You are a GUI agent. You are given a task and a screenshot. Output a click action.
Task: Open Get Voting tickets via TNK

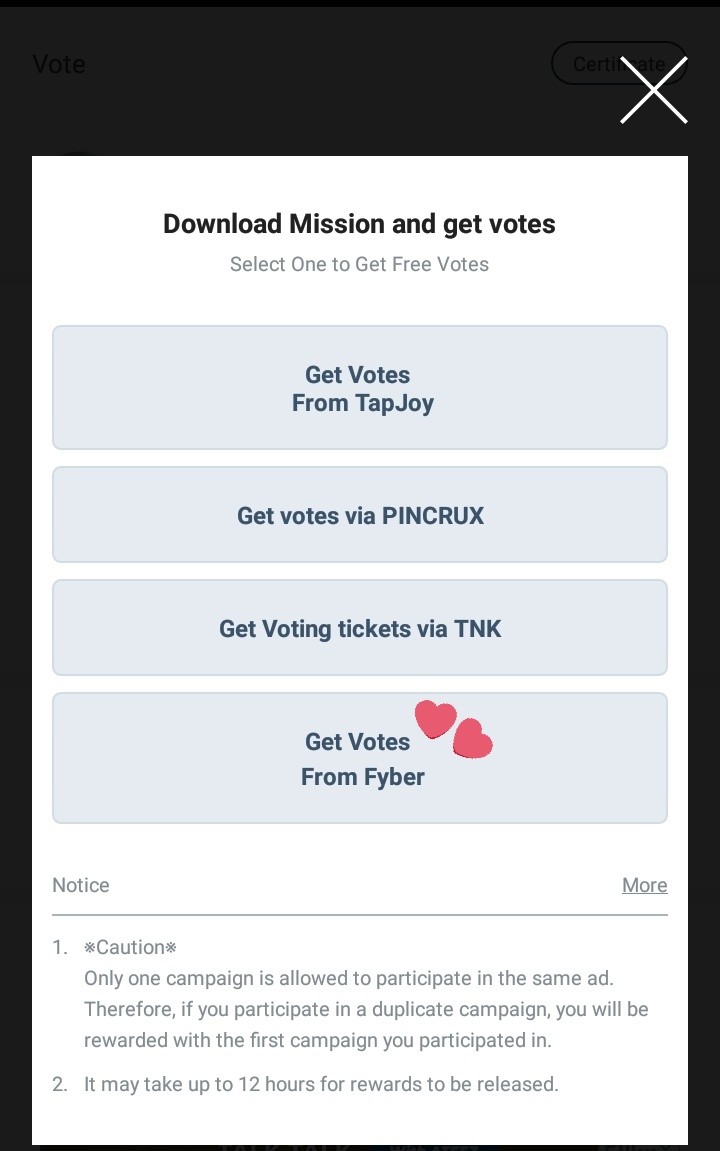[359, 628]
